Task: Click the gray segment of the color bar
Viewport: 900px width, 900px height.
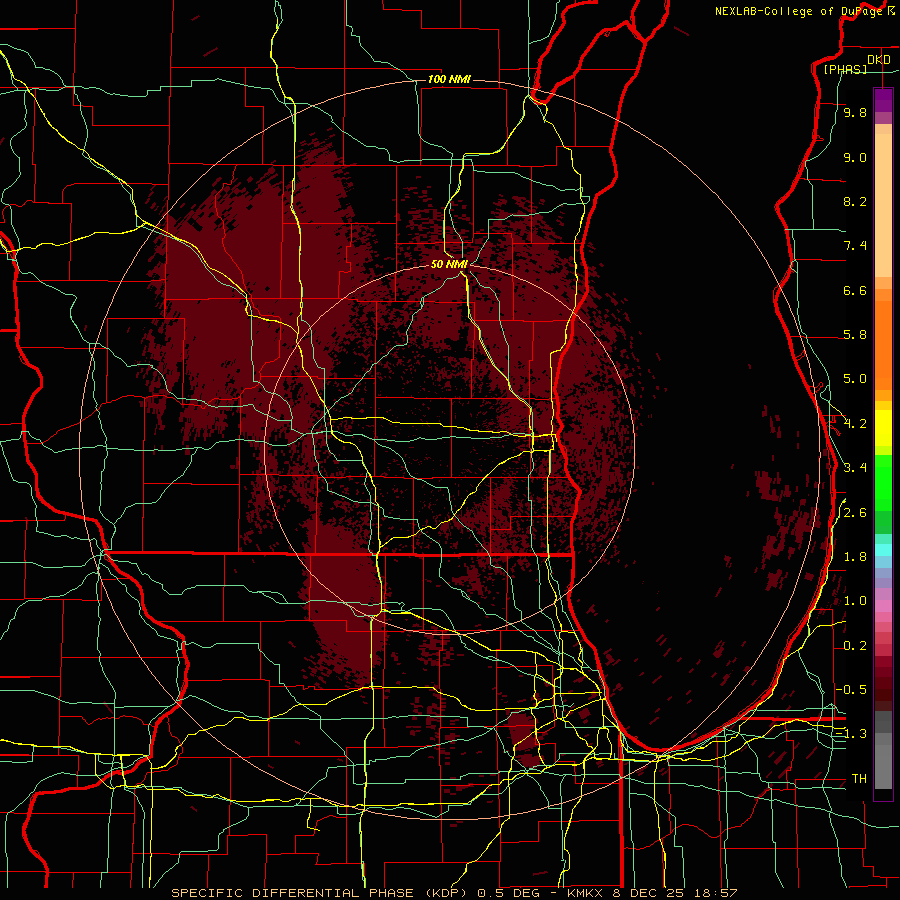Action: click(x=883, y=752)
